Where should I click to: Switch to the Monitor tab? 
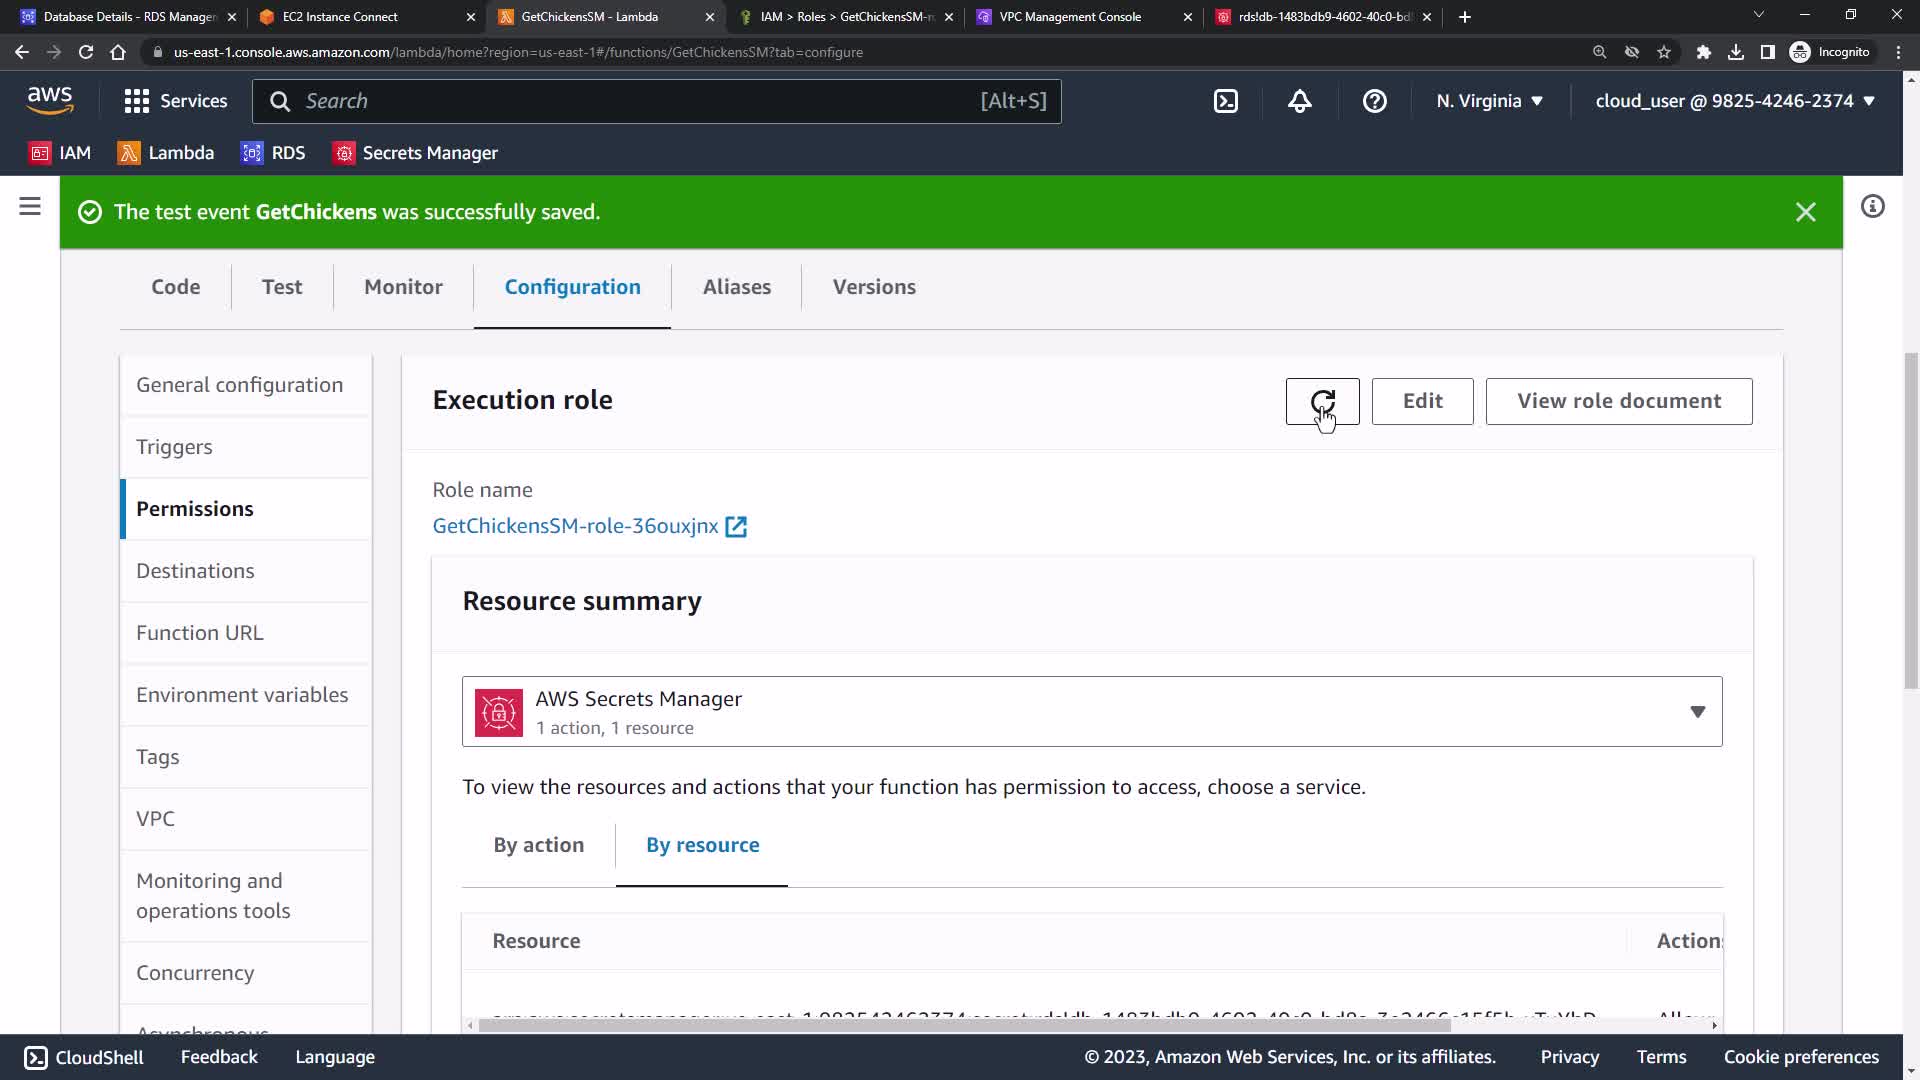click(x=403, y=287)
